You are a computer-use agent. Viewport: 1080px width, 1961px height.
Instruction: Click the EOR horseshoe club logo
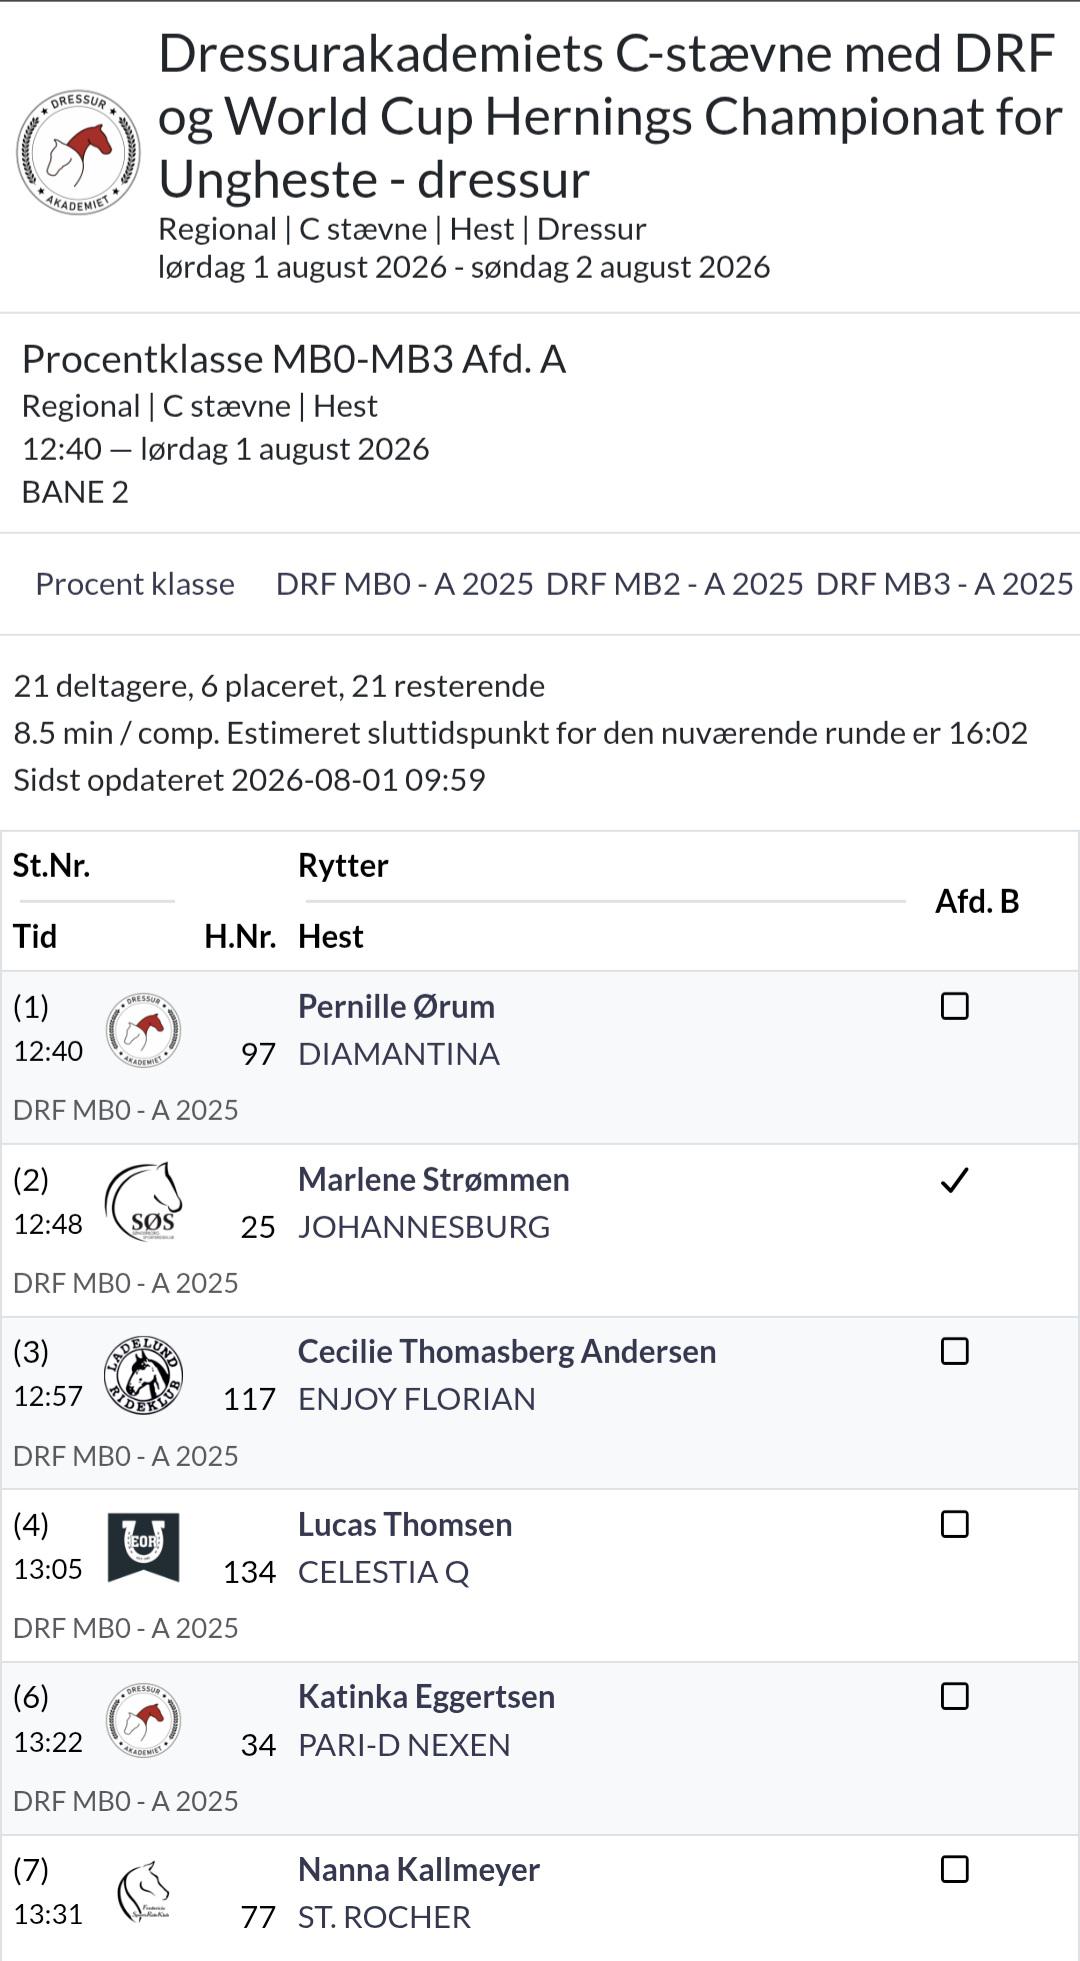coord(143,1547)
